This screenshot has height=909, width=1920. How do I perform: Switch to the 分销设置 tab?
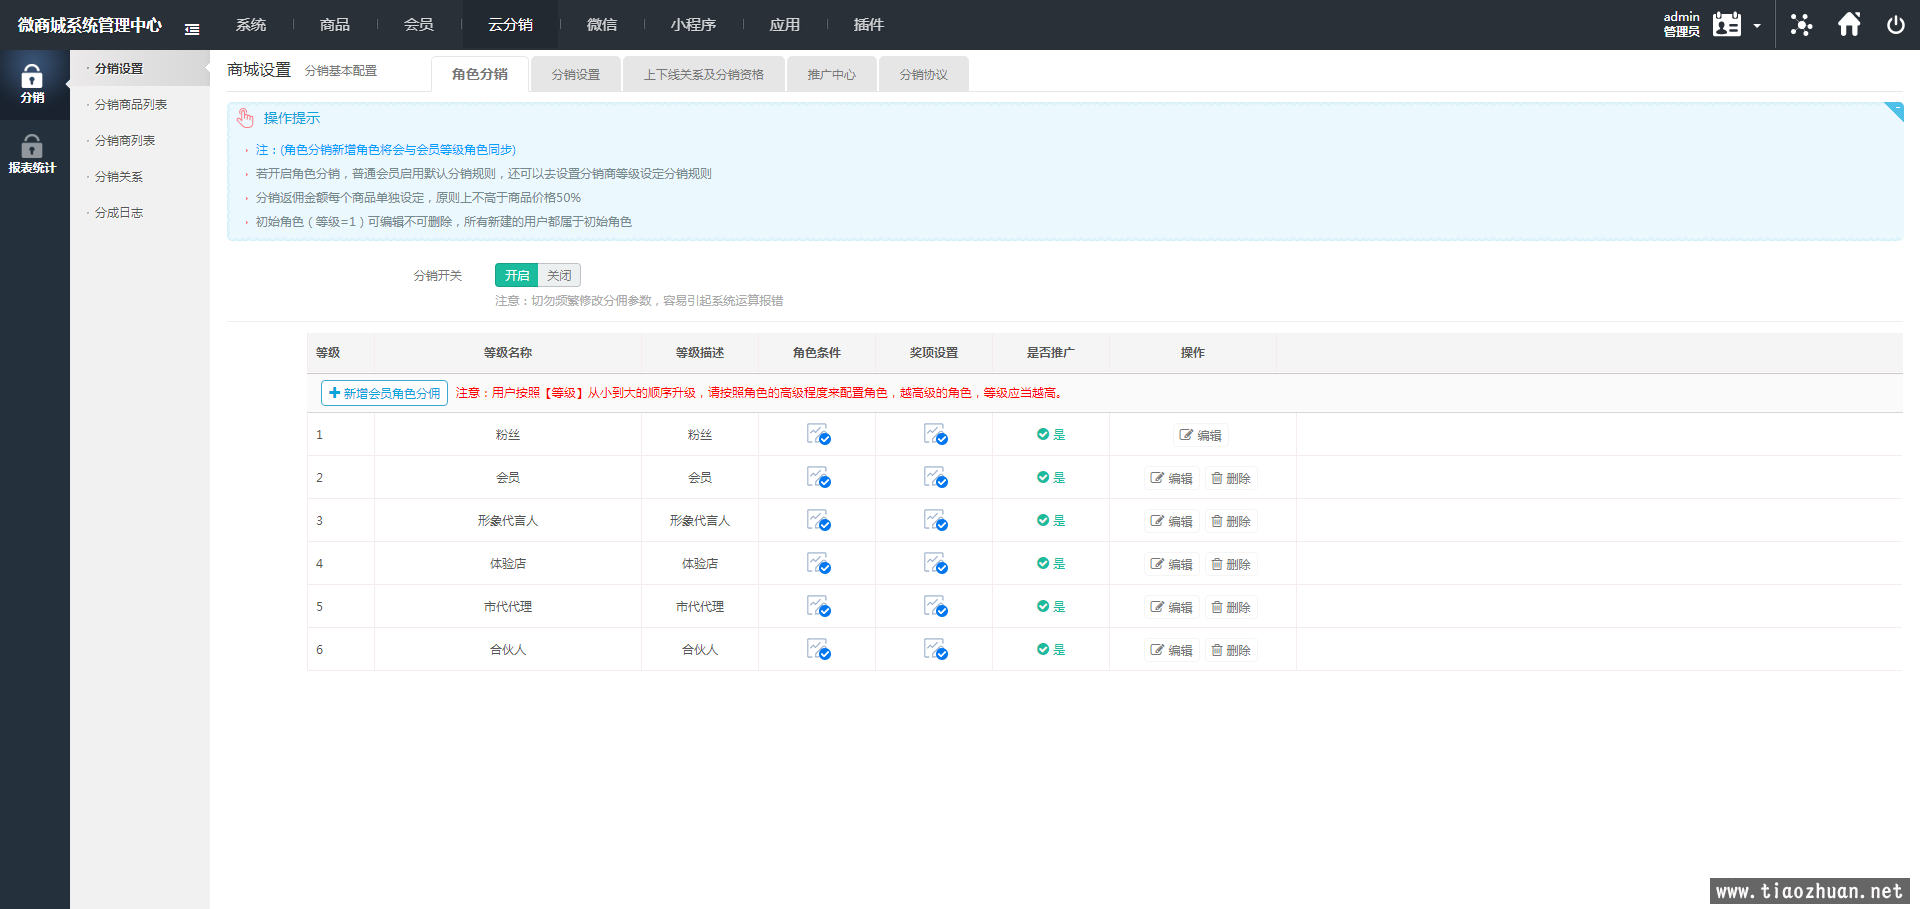click(x=576, y=74)
